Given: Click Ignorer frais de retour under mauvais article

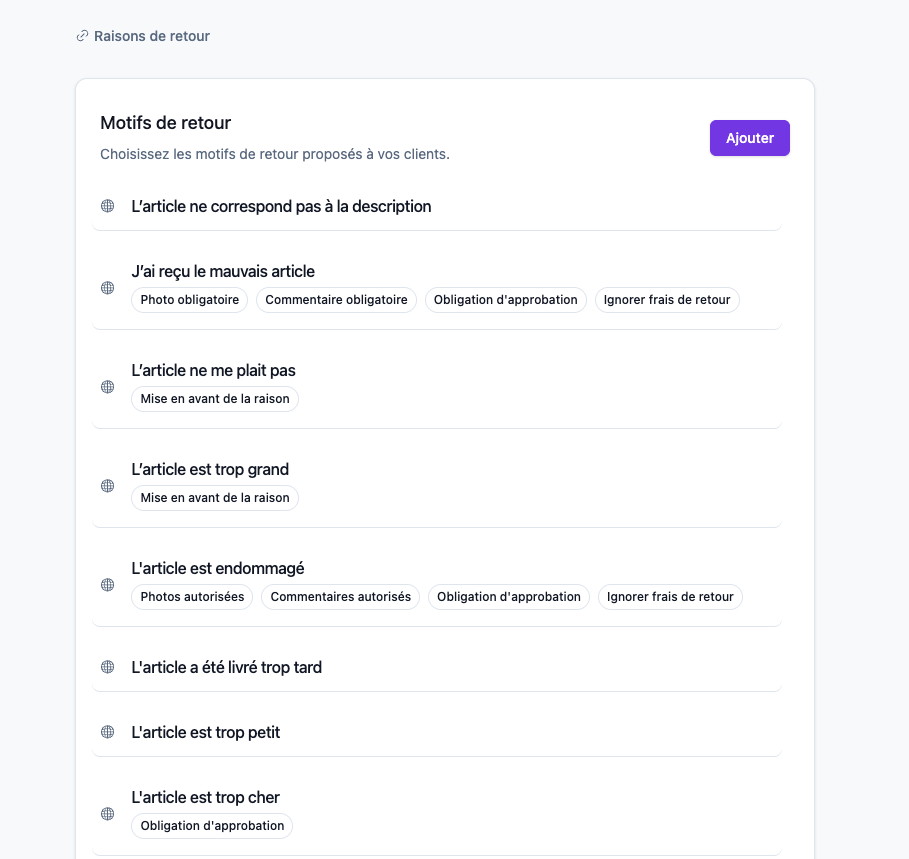Looking at the screenshot, I should [667, 300].
